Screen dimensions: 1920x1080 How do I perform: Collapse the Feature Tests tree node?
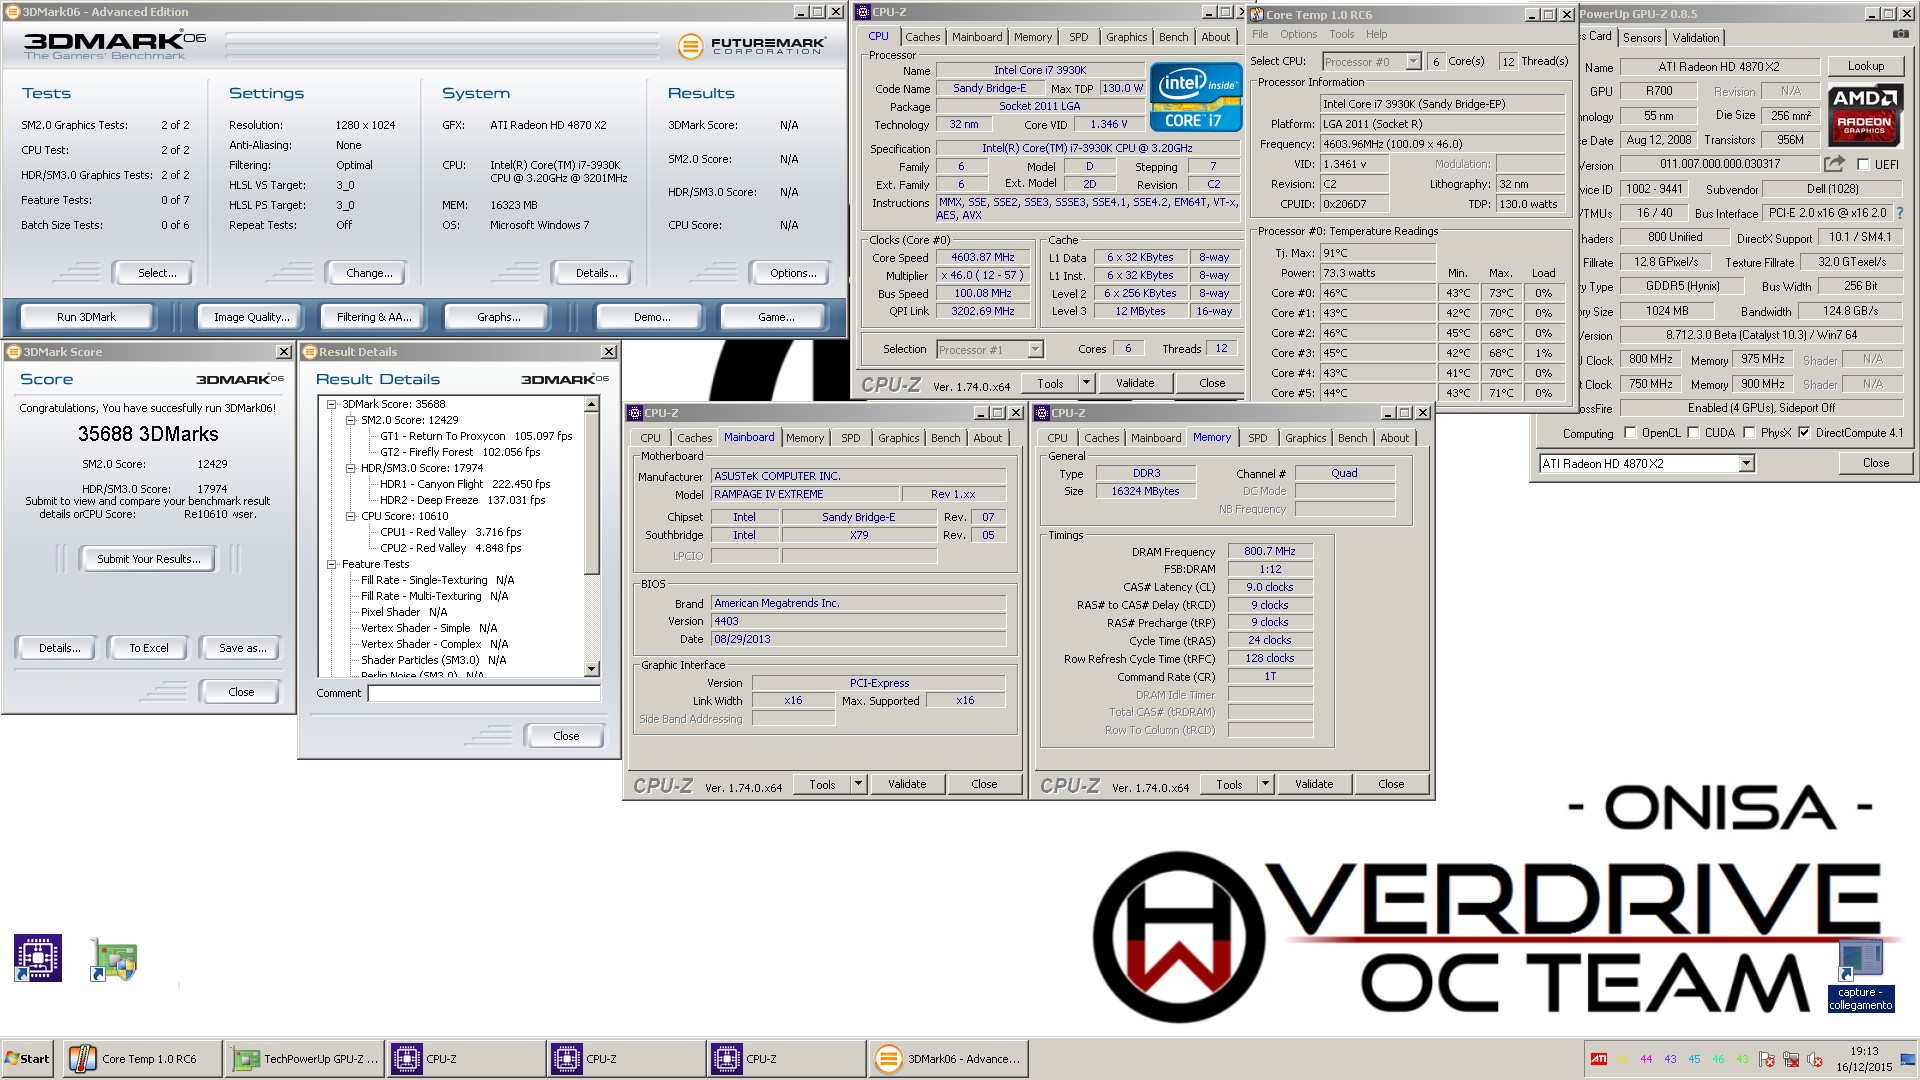(331, 565)
